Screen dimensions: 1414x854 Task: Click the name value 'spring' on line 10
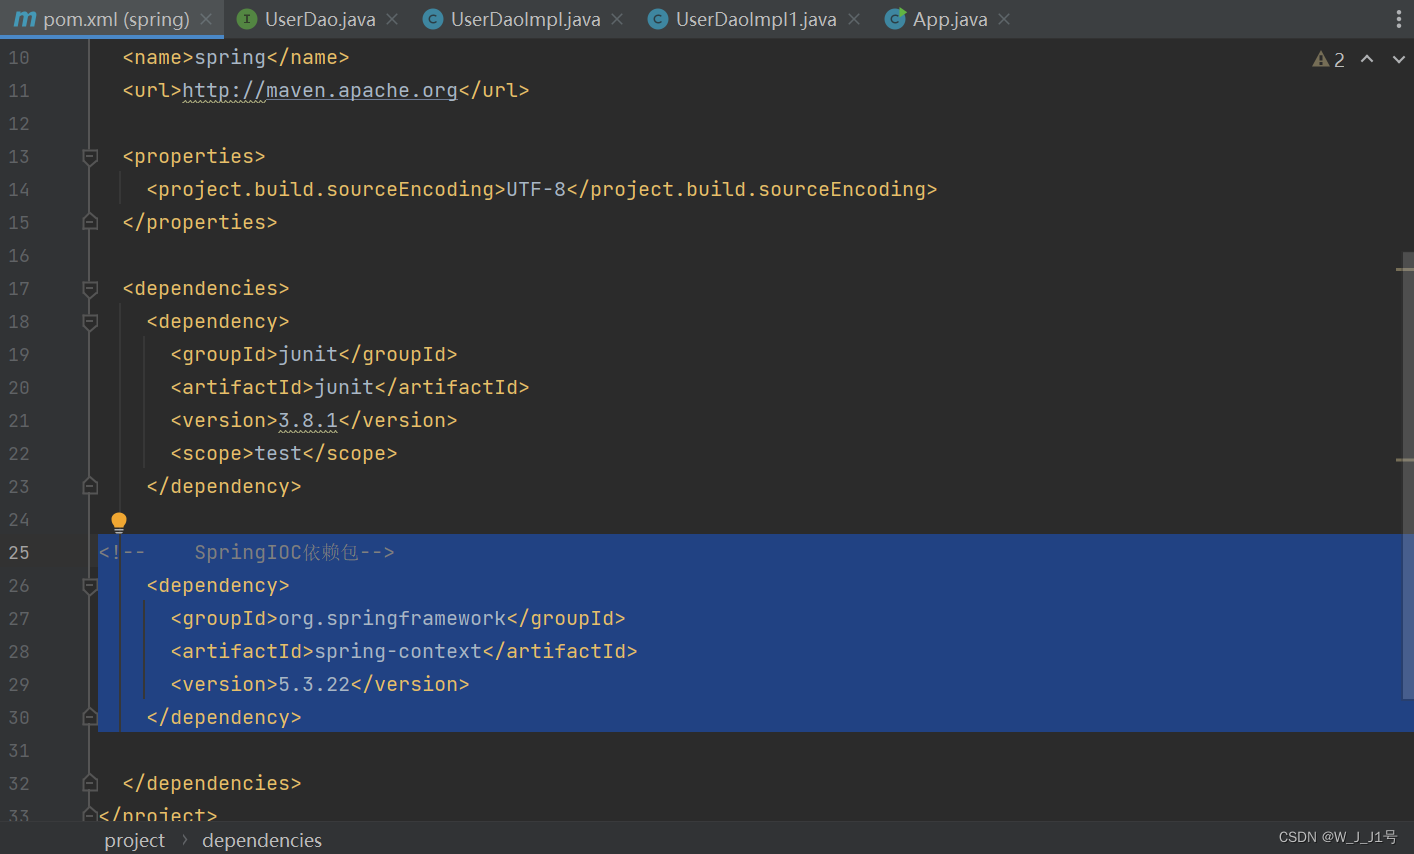pos(230,57)
